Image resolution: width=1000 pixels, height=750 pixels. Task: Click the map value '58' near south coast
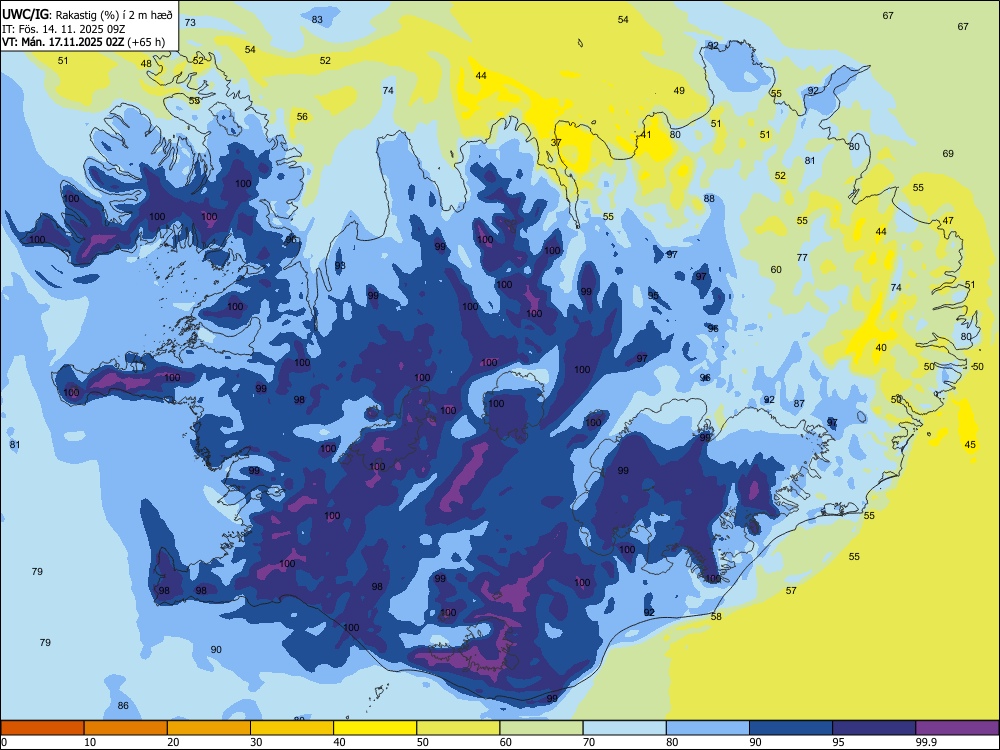point(716,617)
